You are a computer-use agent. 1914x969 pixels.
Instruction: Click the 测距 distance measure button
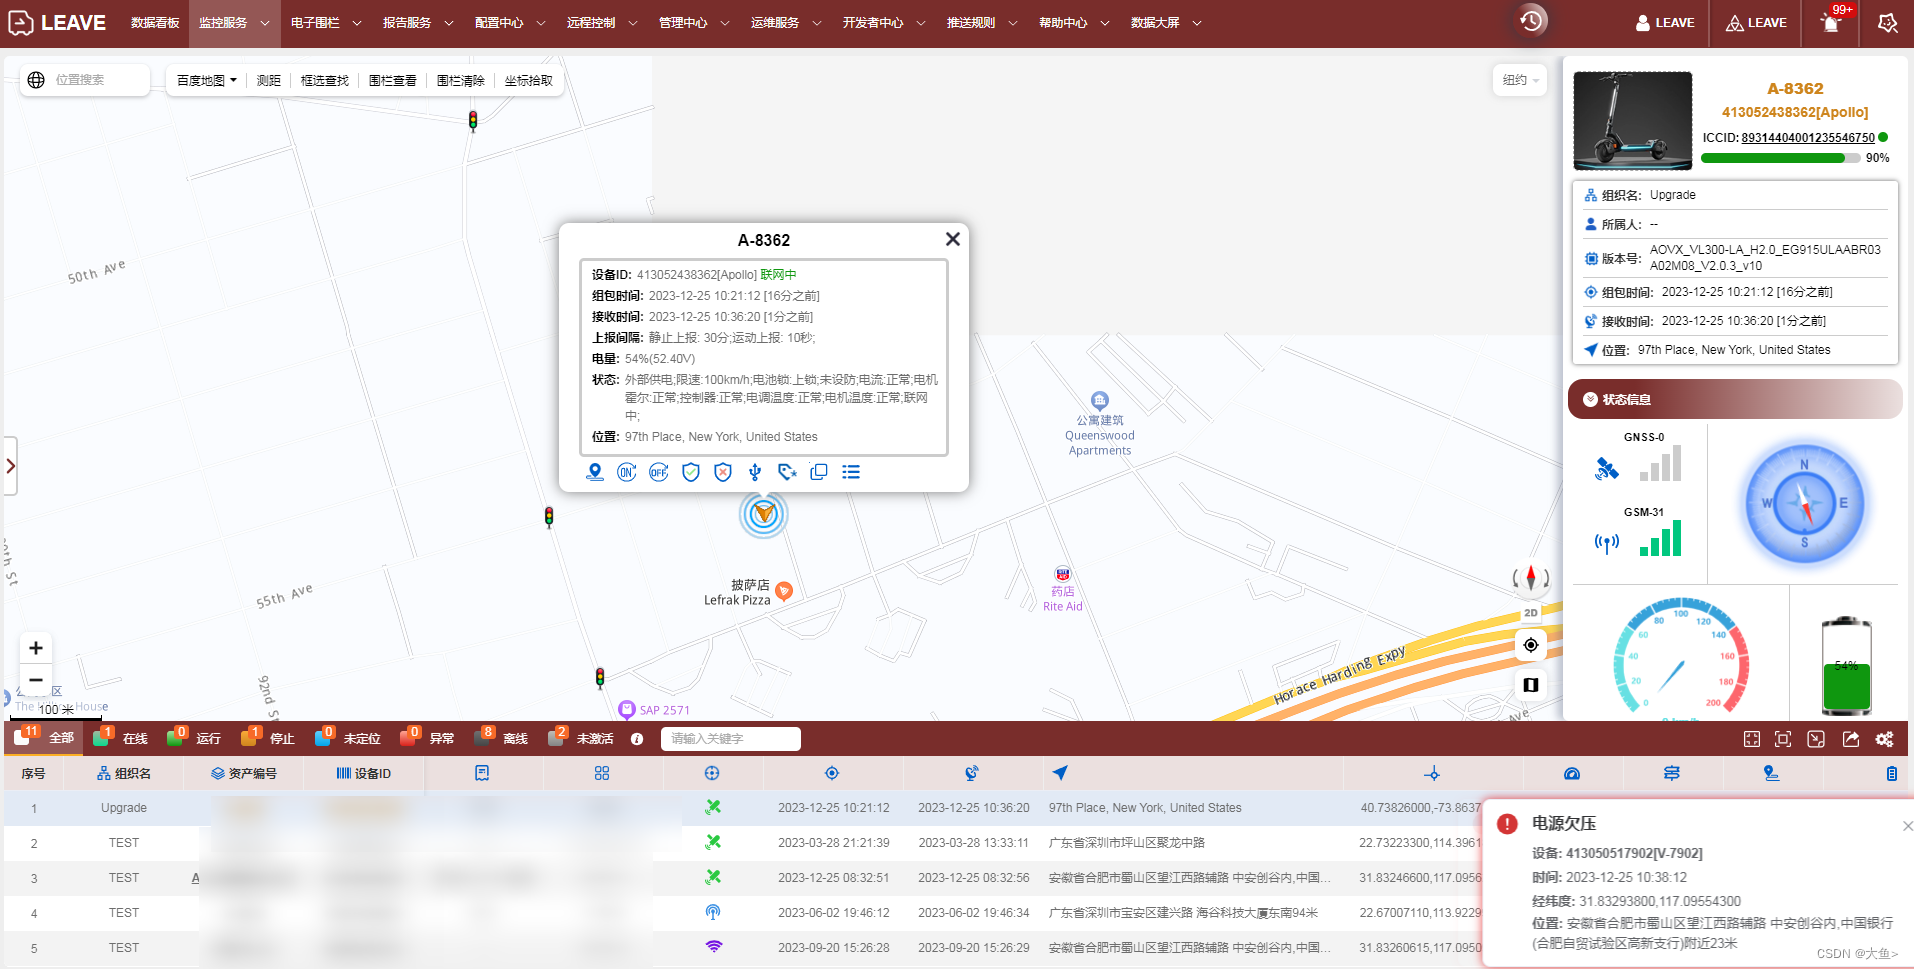269,81
